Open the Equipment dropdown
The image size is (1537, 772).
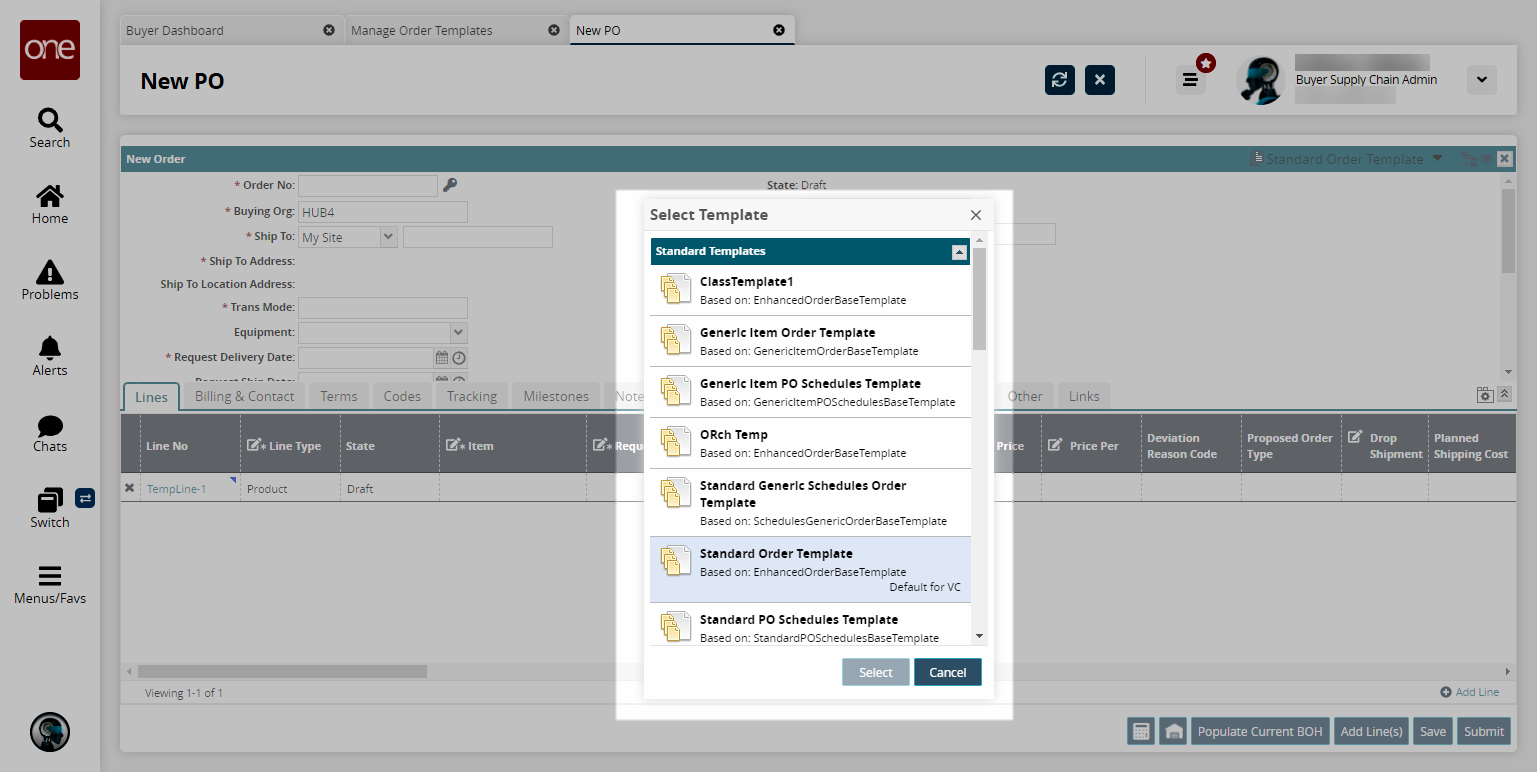(x=458, y=332)
